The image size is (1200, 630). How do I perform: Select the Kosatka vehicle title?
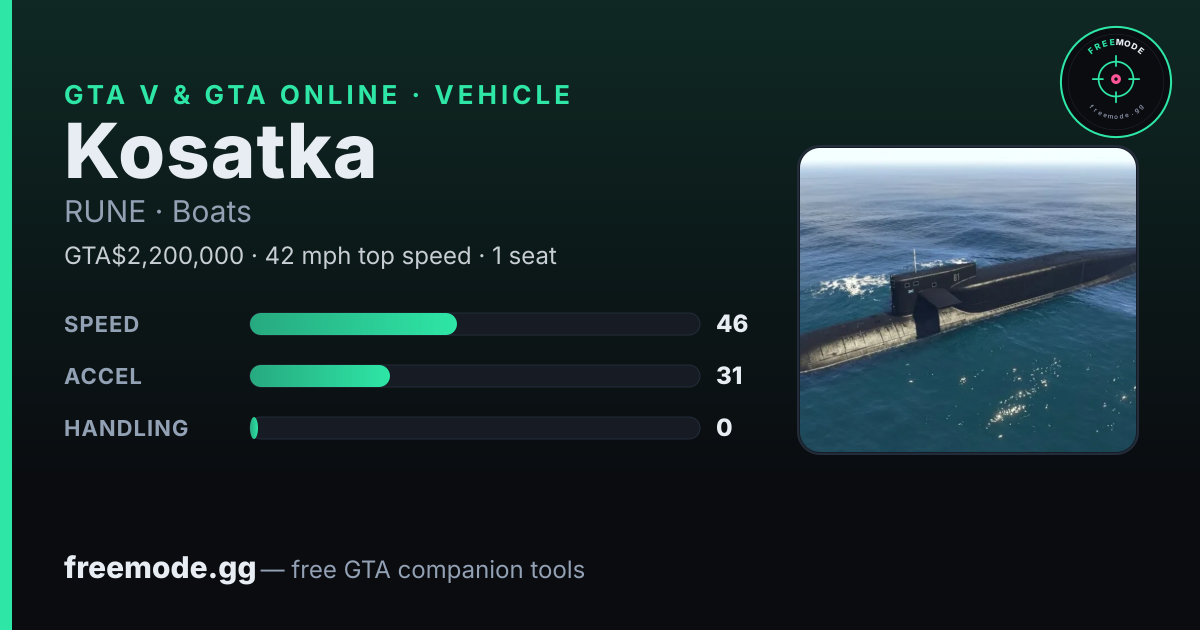221,151
